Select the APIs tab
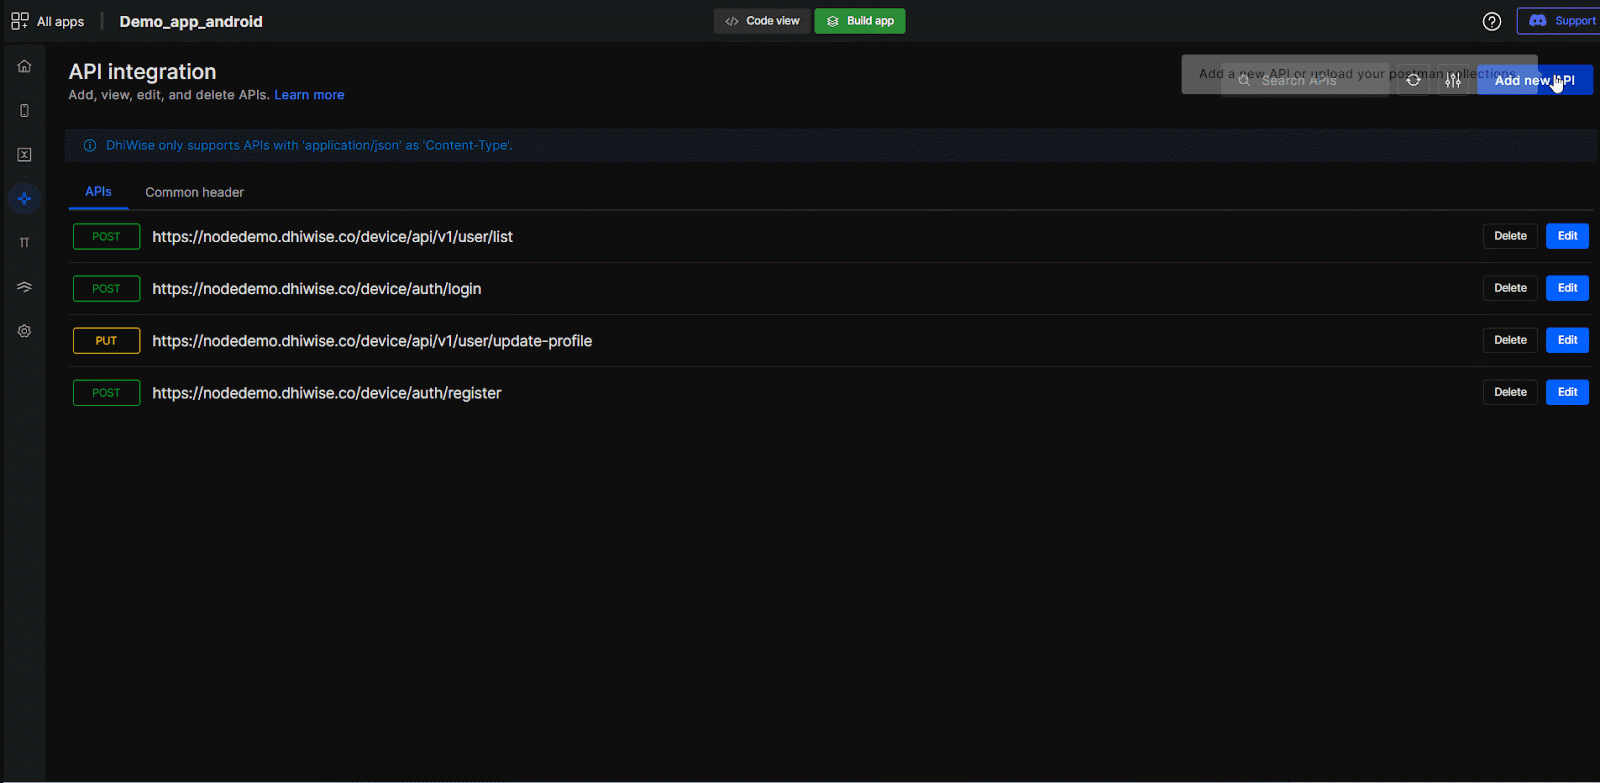 pyautogui.click(x=98, y=192)
